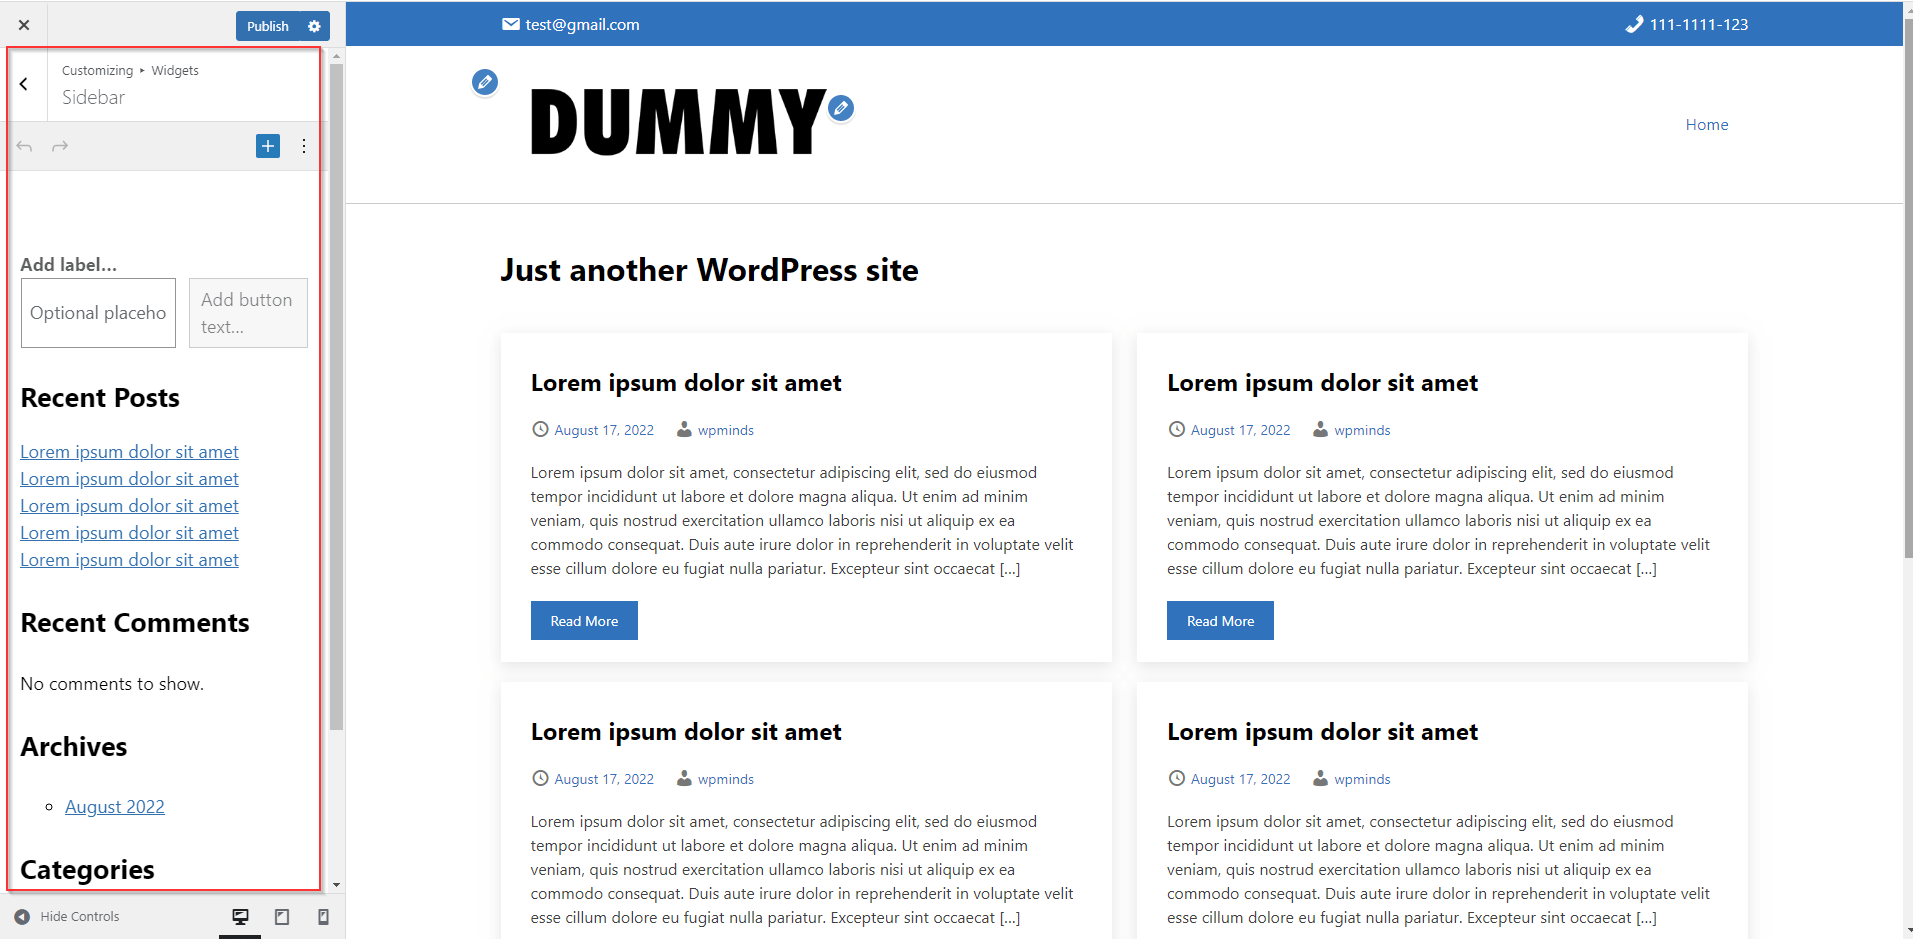Click the pencil icon above the site logo
This screenshot has height=939, width=1913.
tap(485, 83)
